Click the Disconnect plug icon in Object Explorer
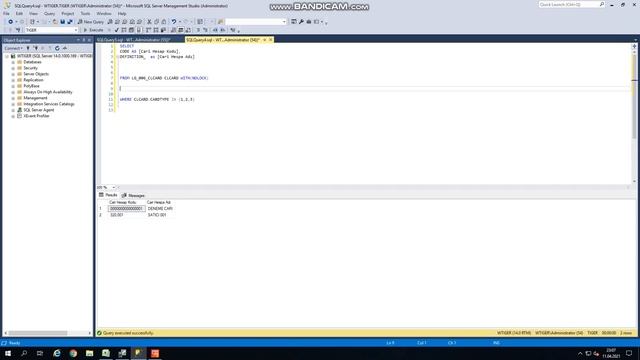640x360 pixels. coord(36,48)
